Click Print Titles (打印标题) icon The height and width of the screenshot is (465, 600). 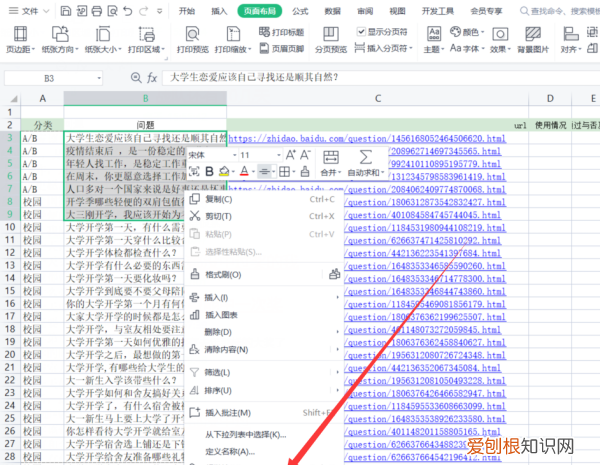point(281,32)
